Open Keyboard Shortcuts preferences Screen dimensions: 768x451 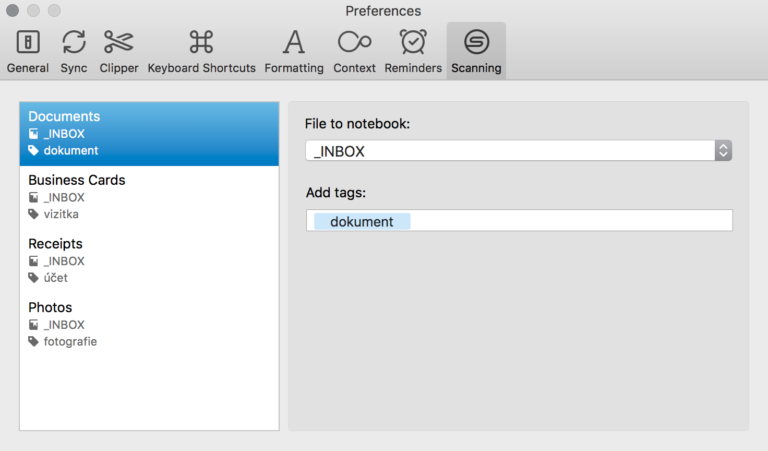coord(201,51)
